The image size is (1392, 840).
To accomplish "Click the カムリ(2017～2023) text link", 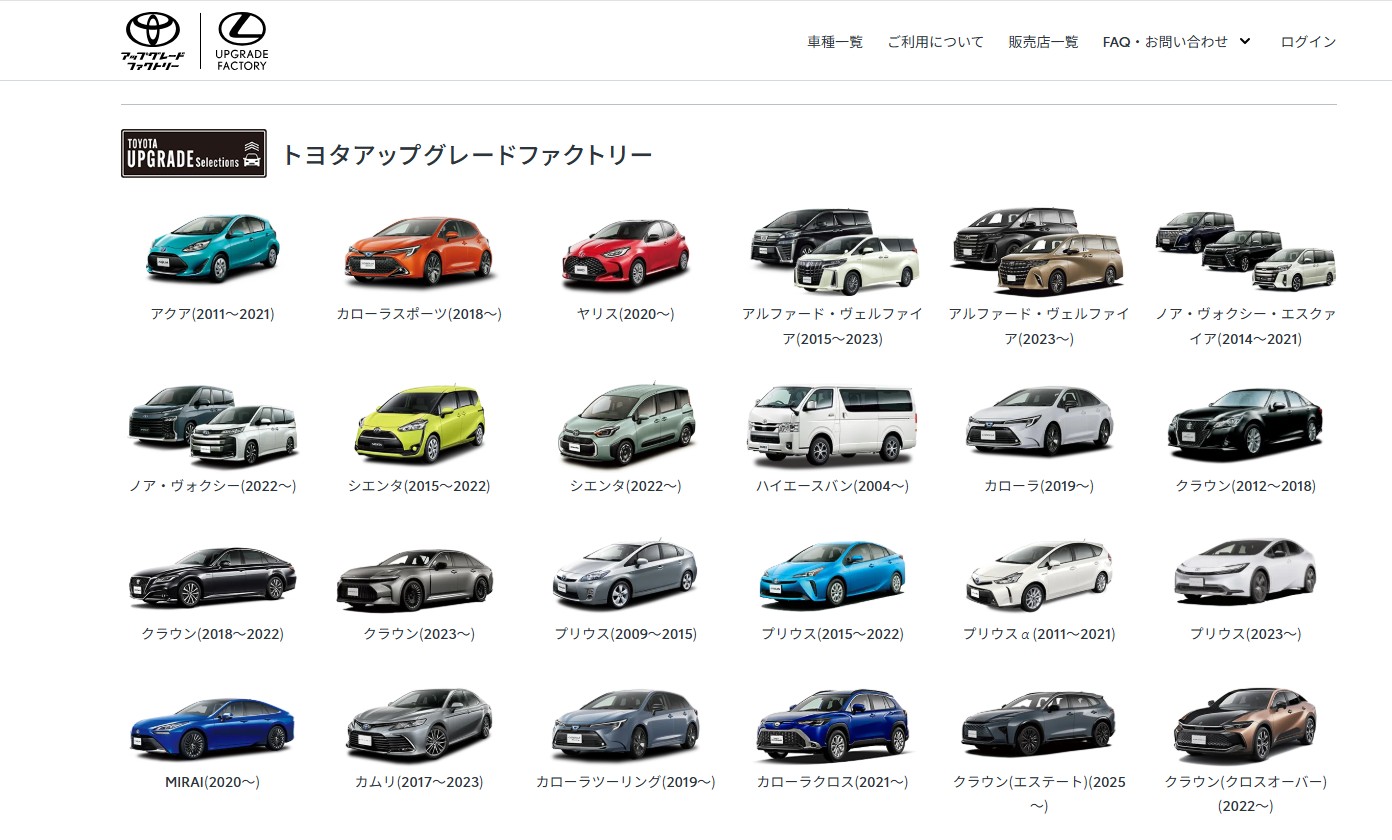I will click(x=419, y=782).
